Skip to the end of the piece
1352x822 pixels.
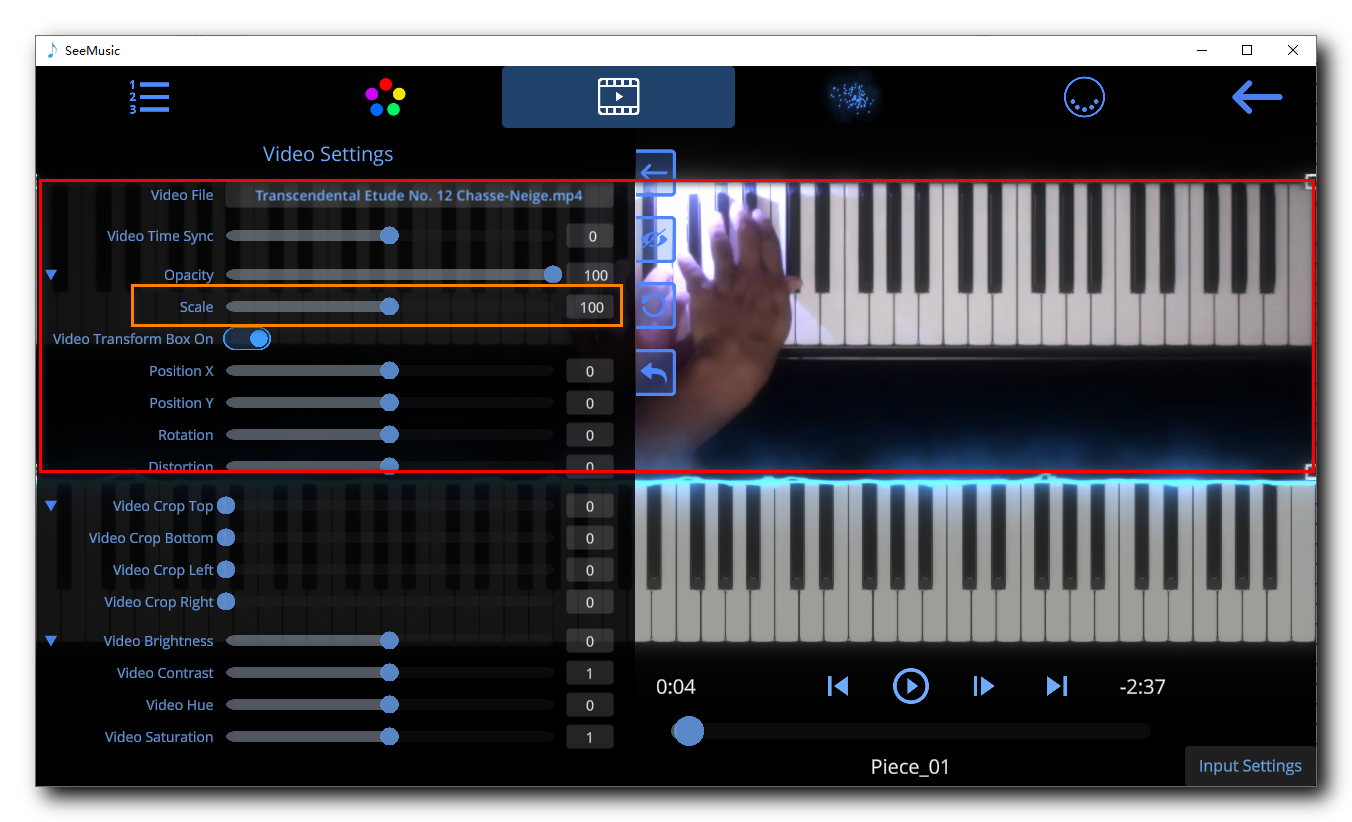click(x=1057, y=686)
